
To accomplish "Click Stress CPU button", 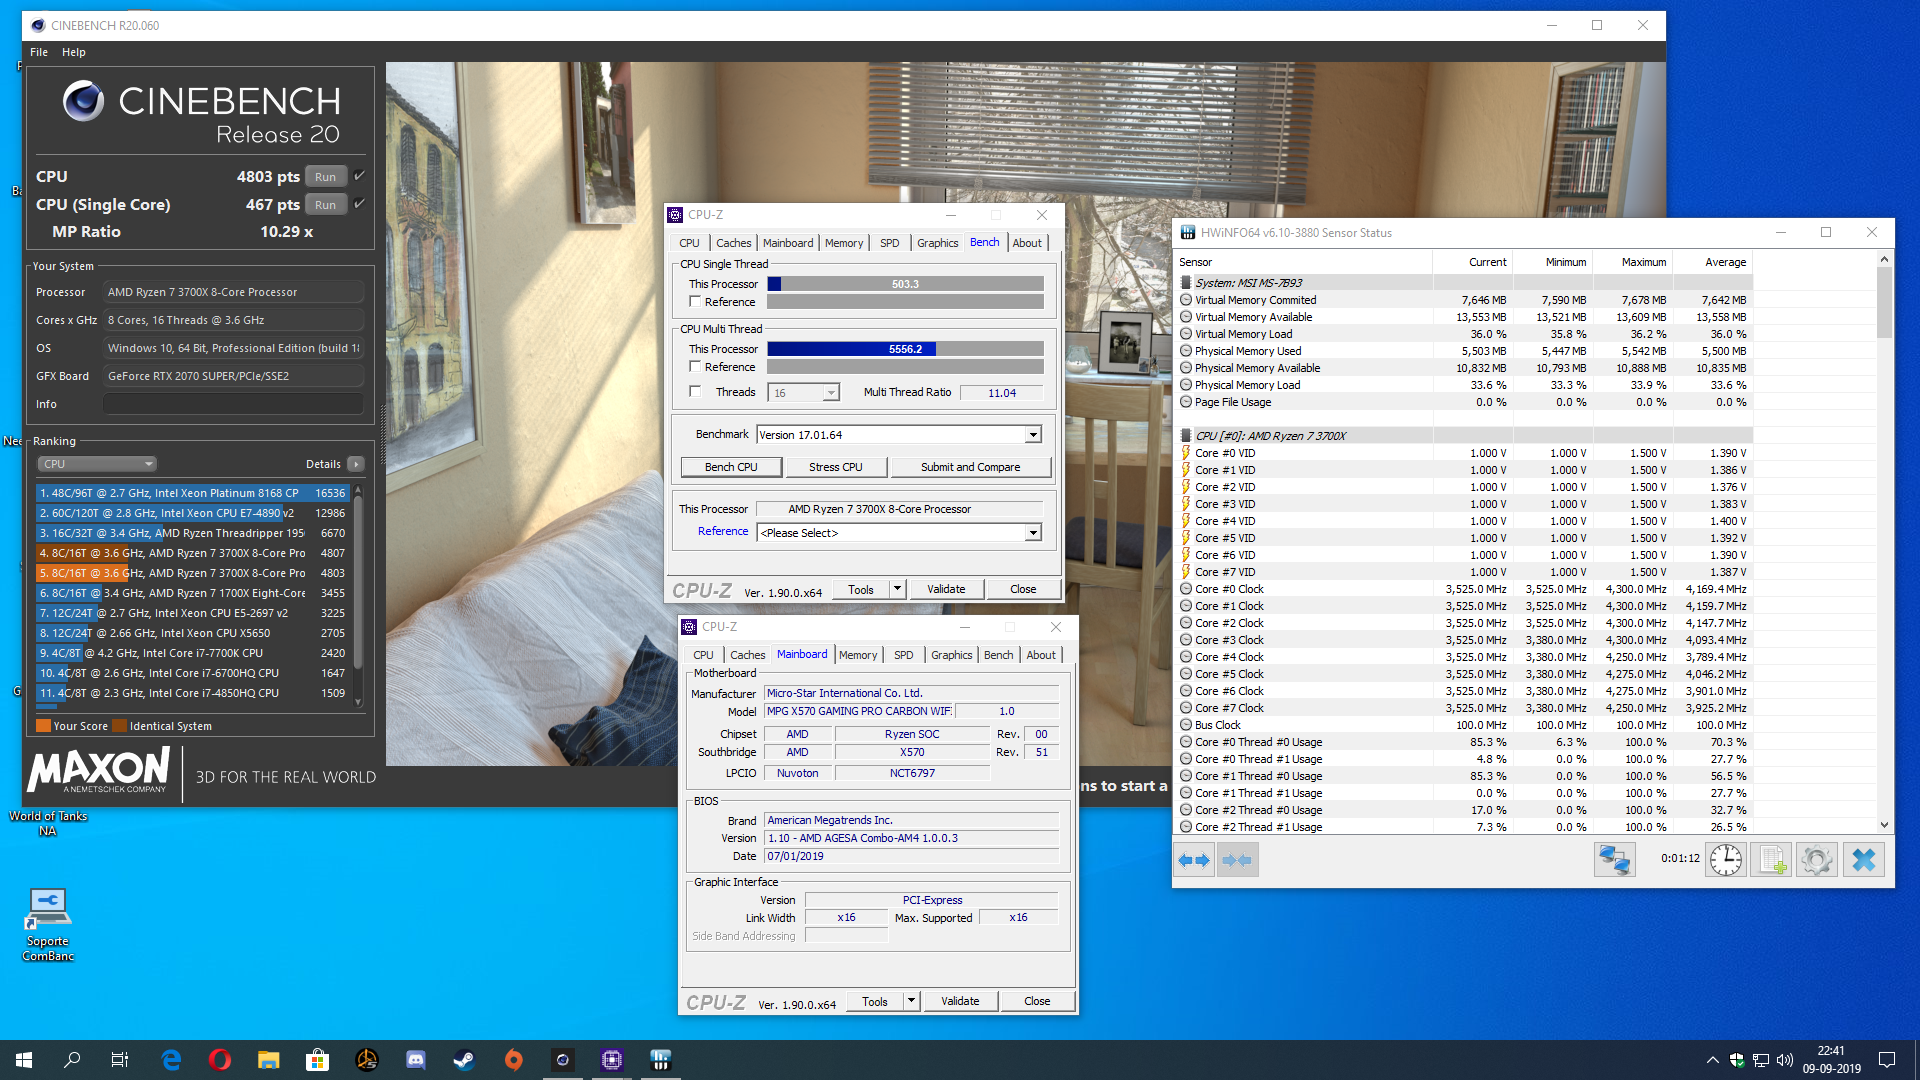I will (x=835, y=467).
